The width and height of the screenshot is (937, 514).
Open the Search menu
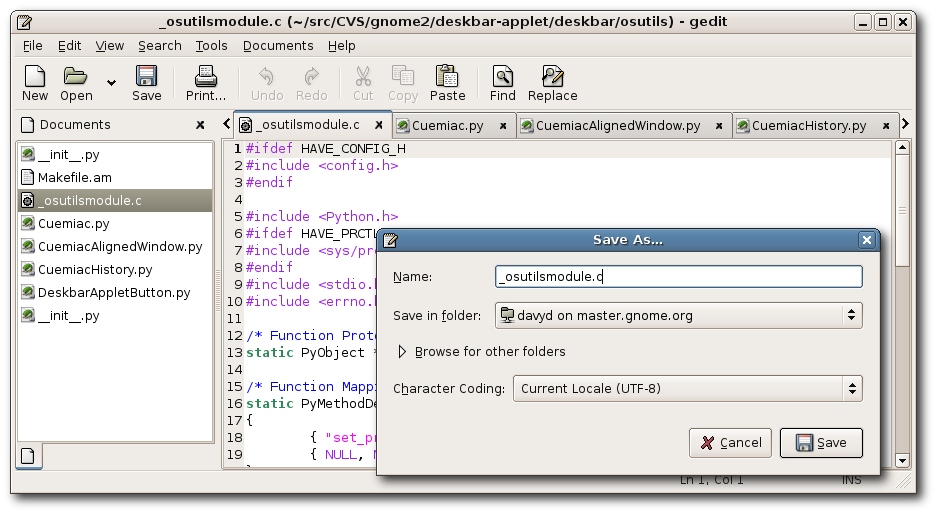pyautogui.click(x=160, y=46)
